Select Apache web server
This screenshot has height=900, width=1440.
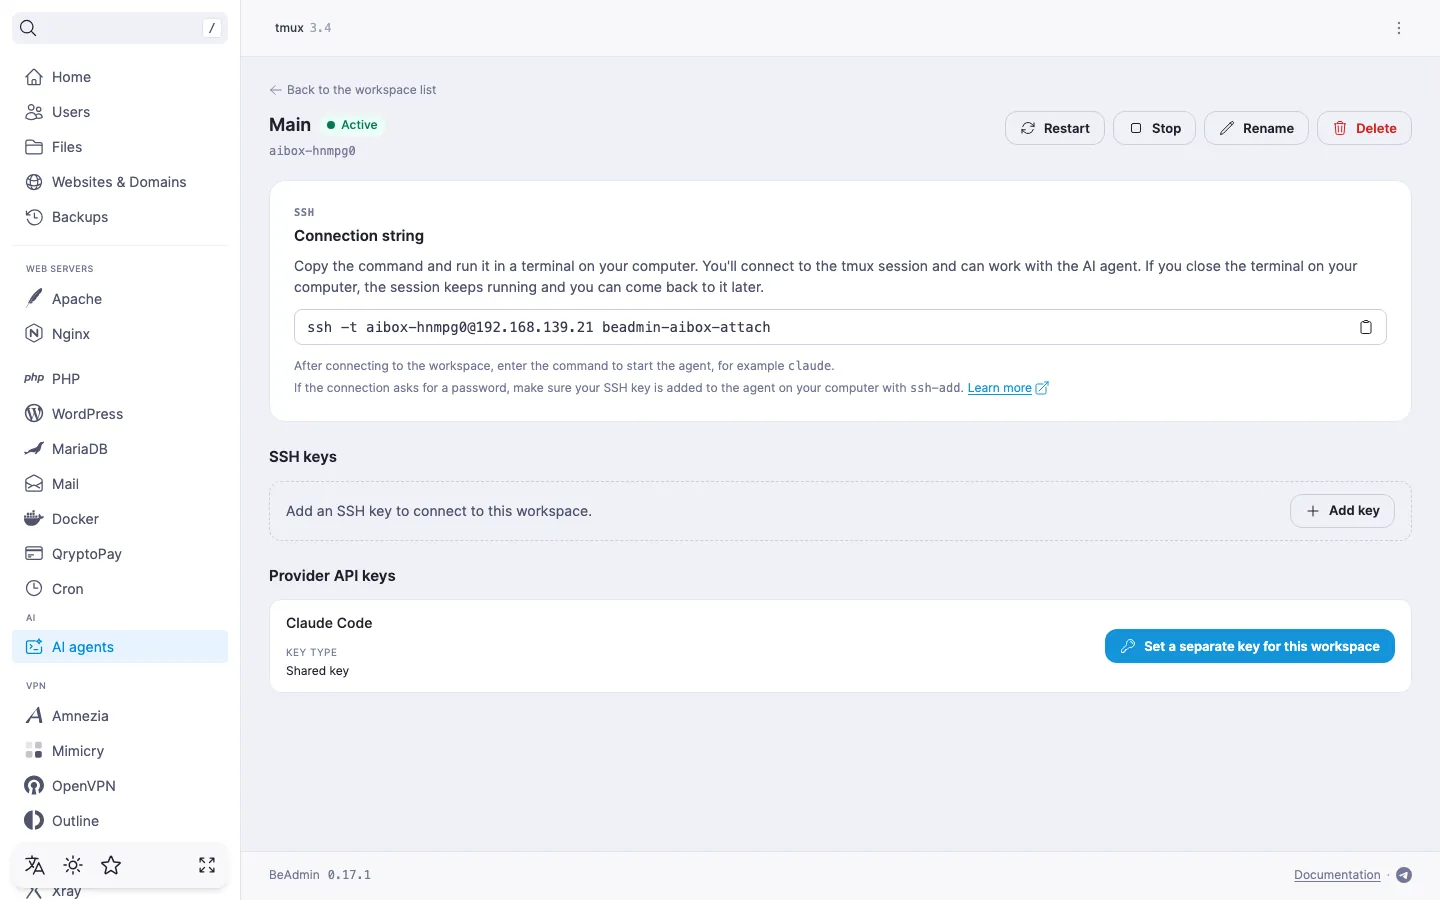click(120, 299)
